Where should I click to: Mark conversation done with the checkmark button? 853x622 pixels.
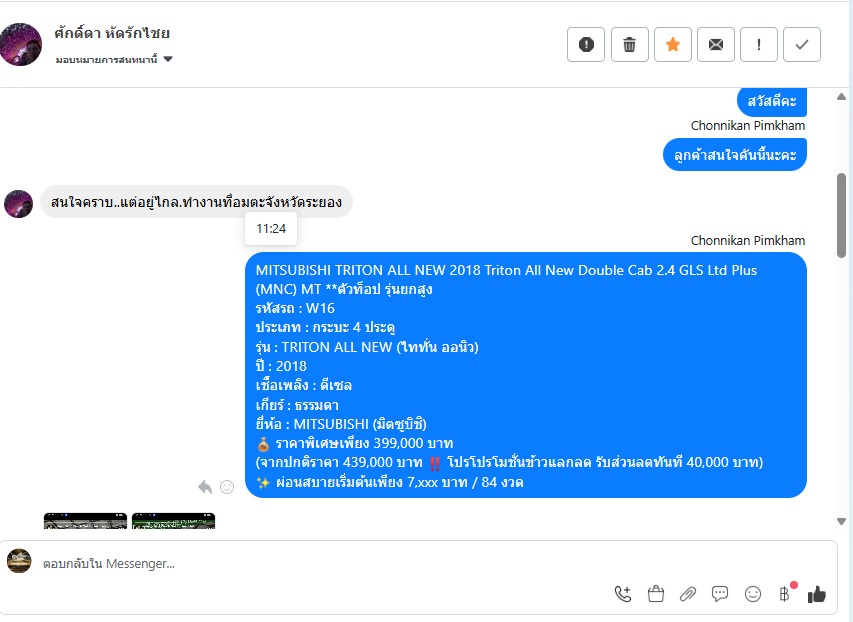pyautogui.click(x=801, y=44)
